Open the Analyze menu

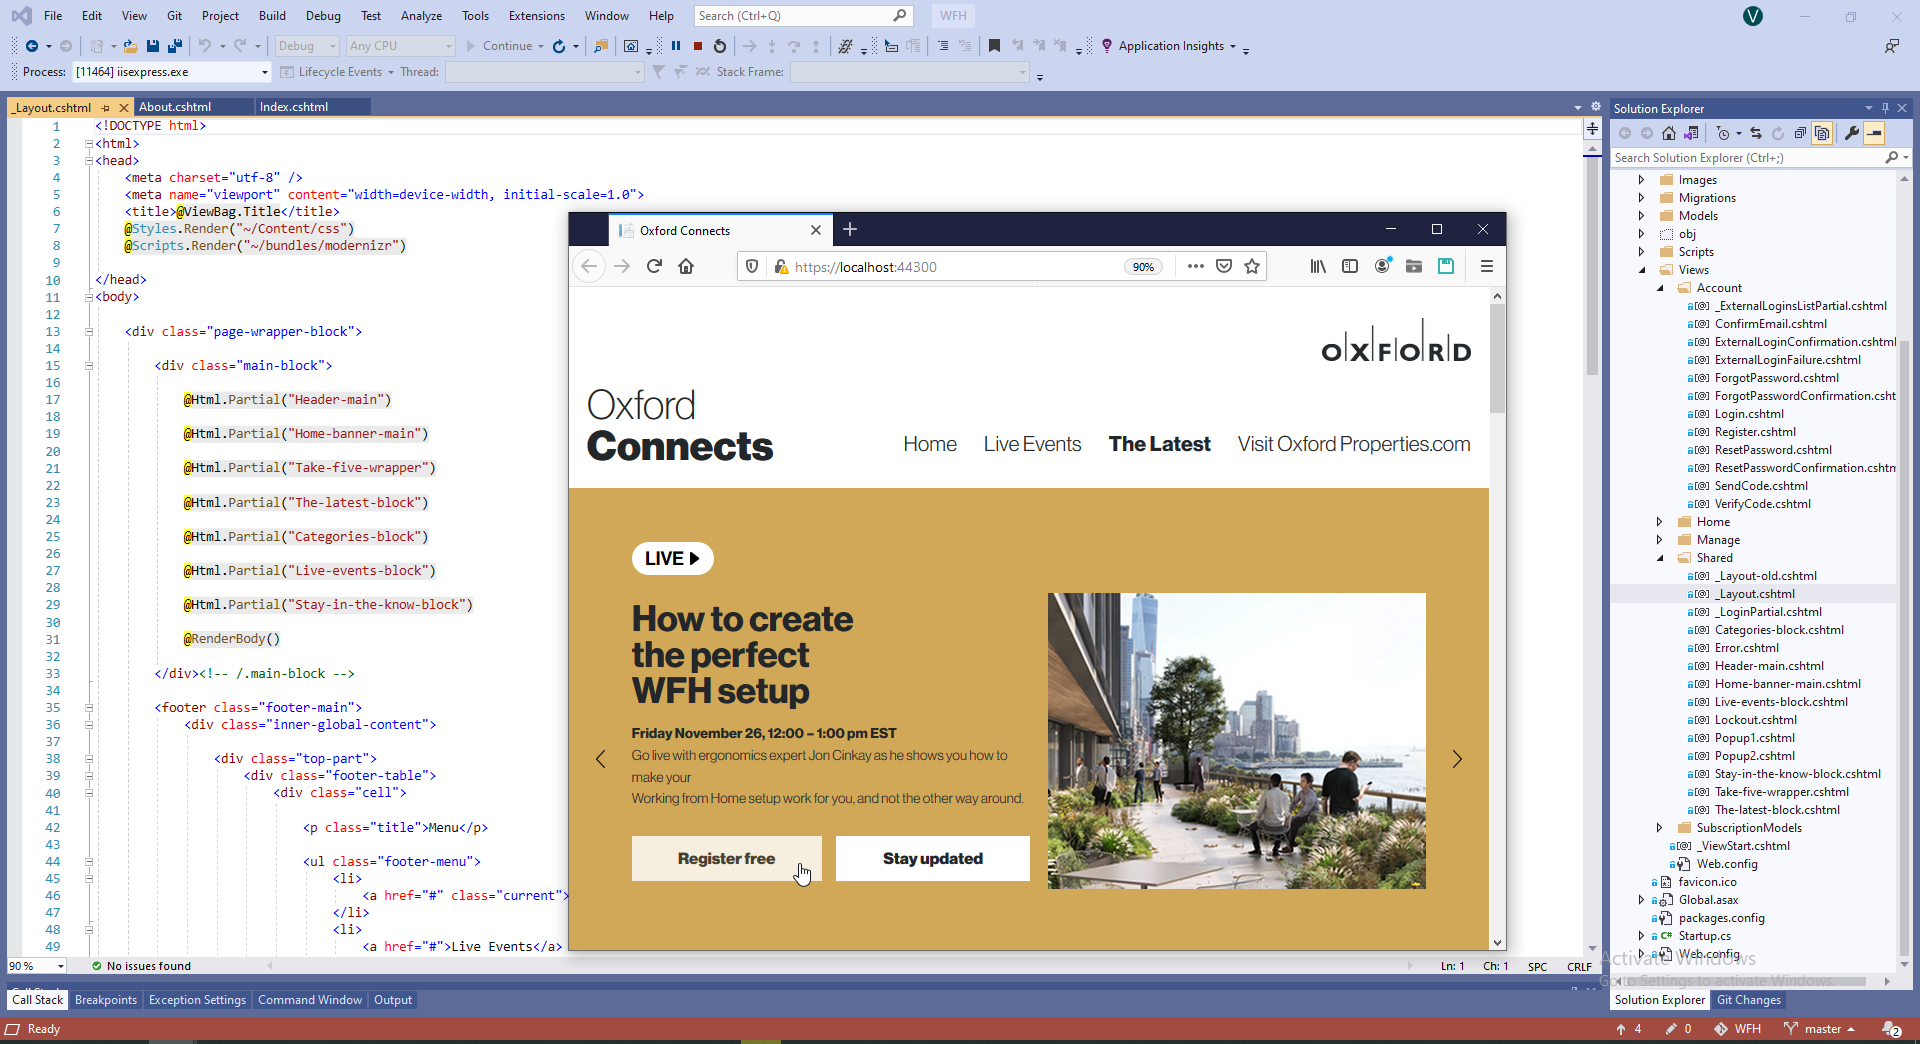click(421, 16)
